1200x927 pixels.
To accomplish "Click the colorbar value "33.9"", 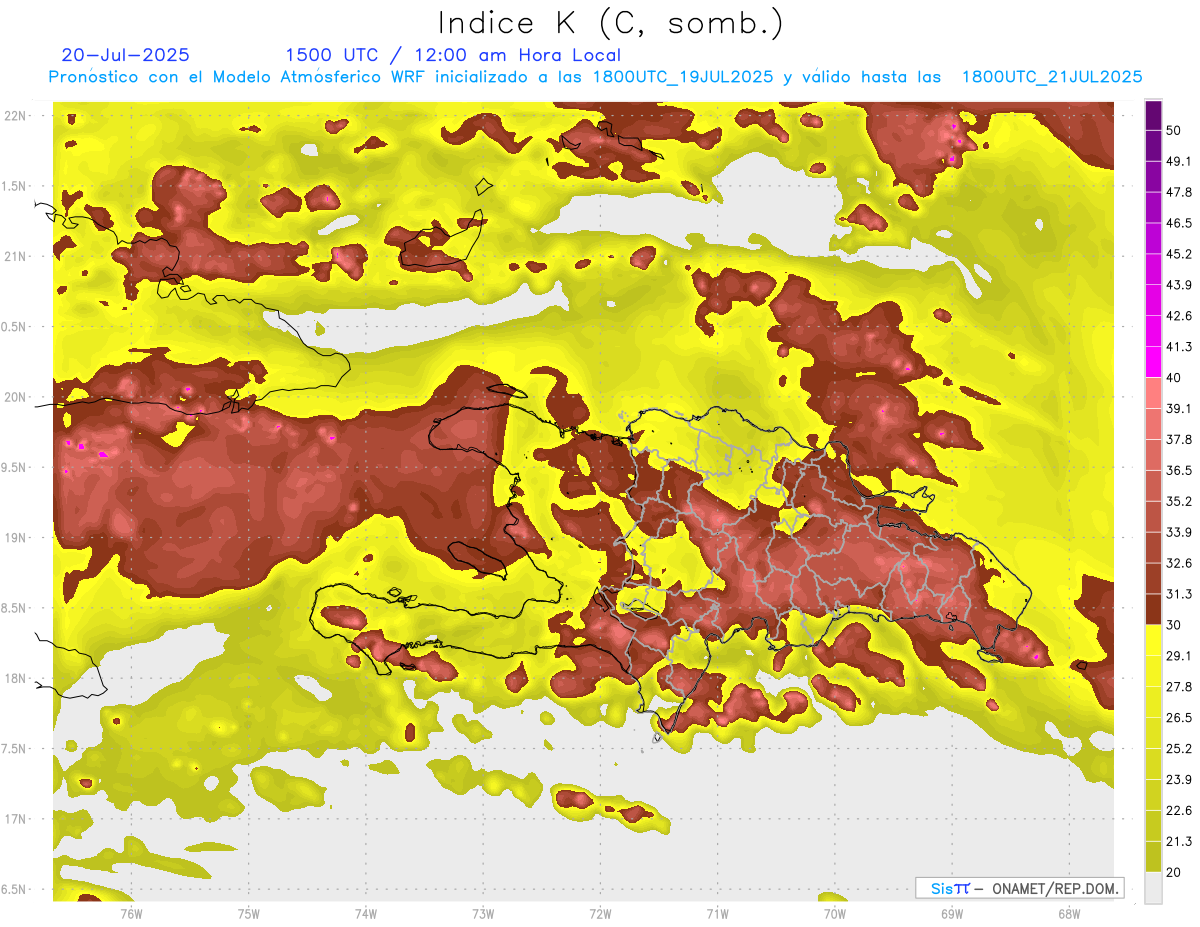I will tap(1178, 532).
